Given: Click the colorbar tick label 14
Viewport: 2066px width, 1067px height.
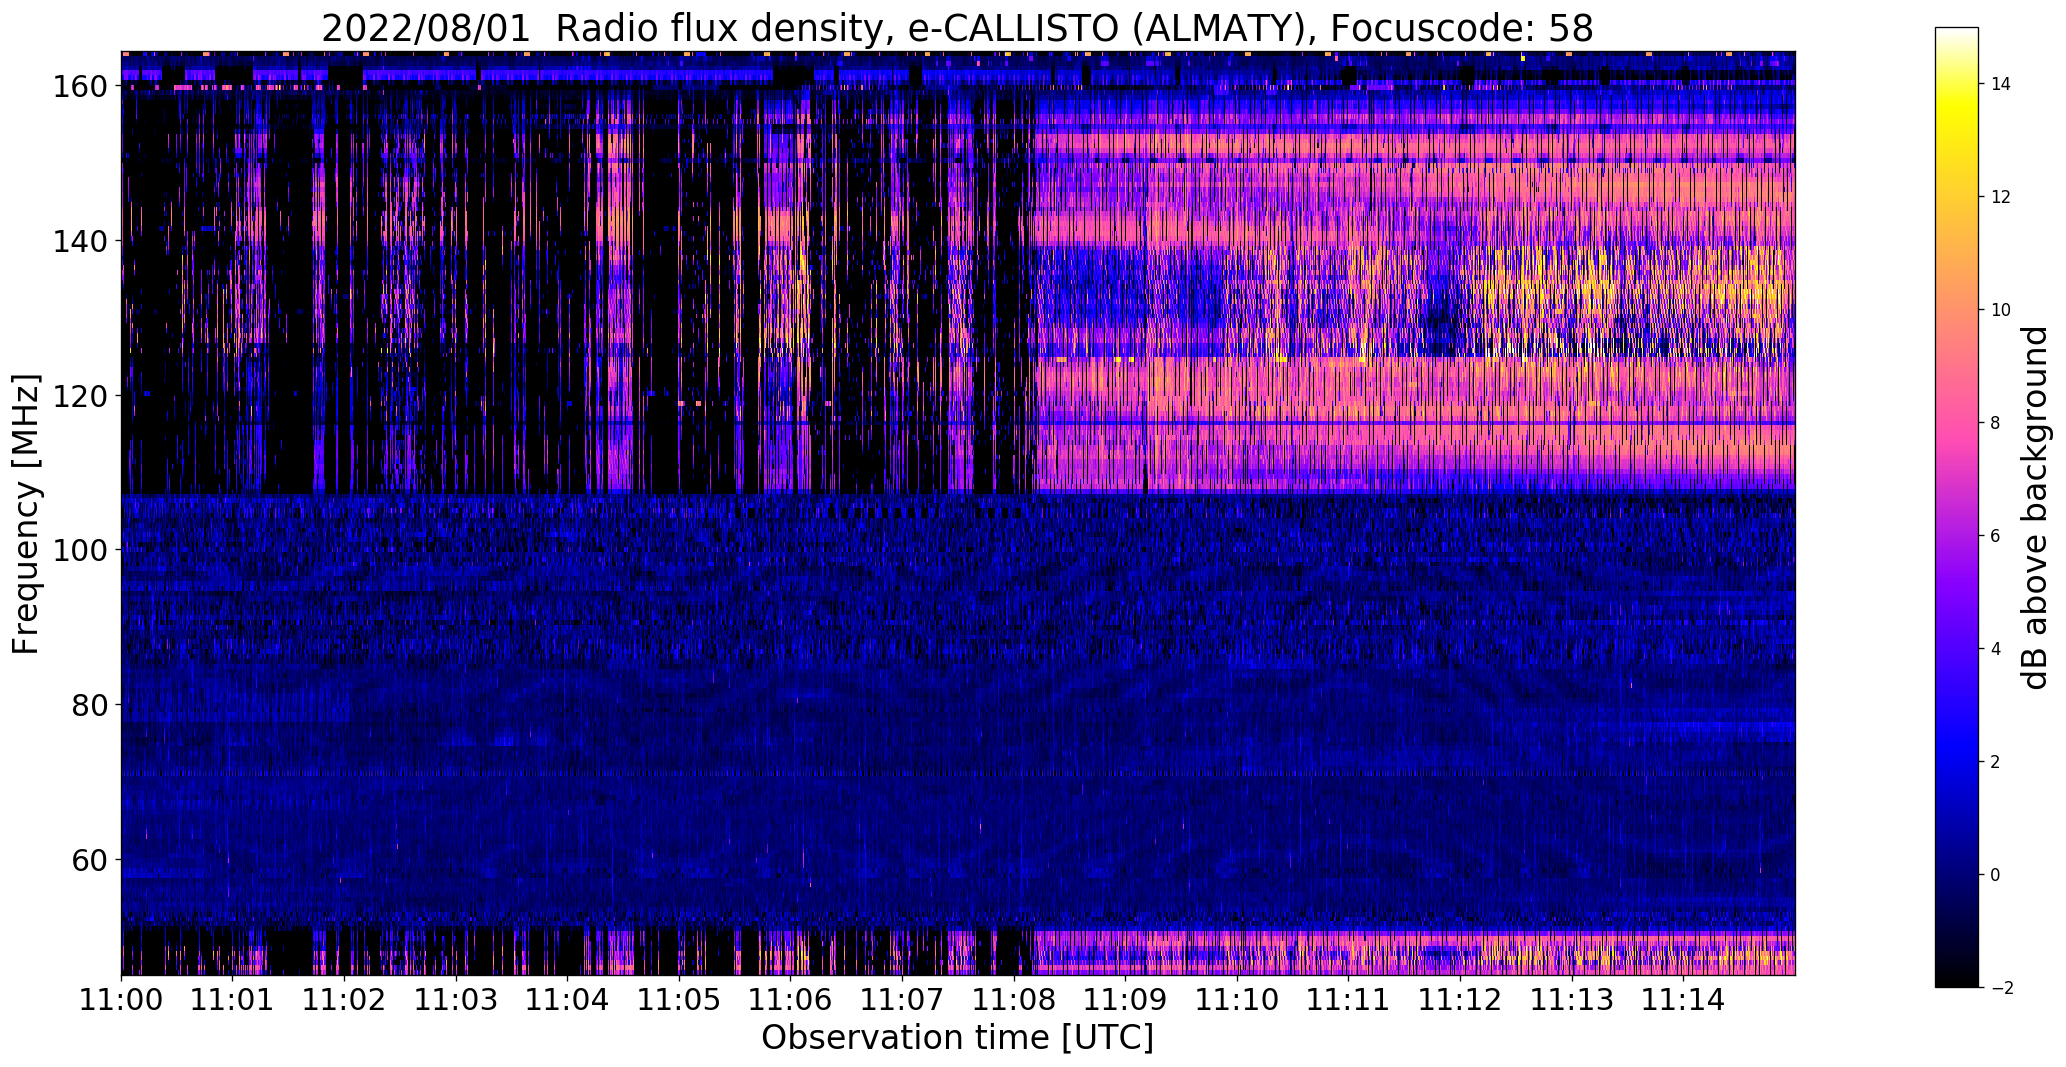Looking at the screenshot, I should 2001,84.
